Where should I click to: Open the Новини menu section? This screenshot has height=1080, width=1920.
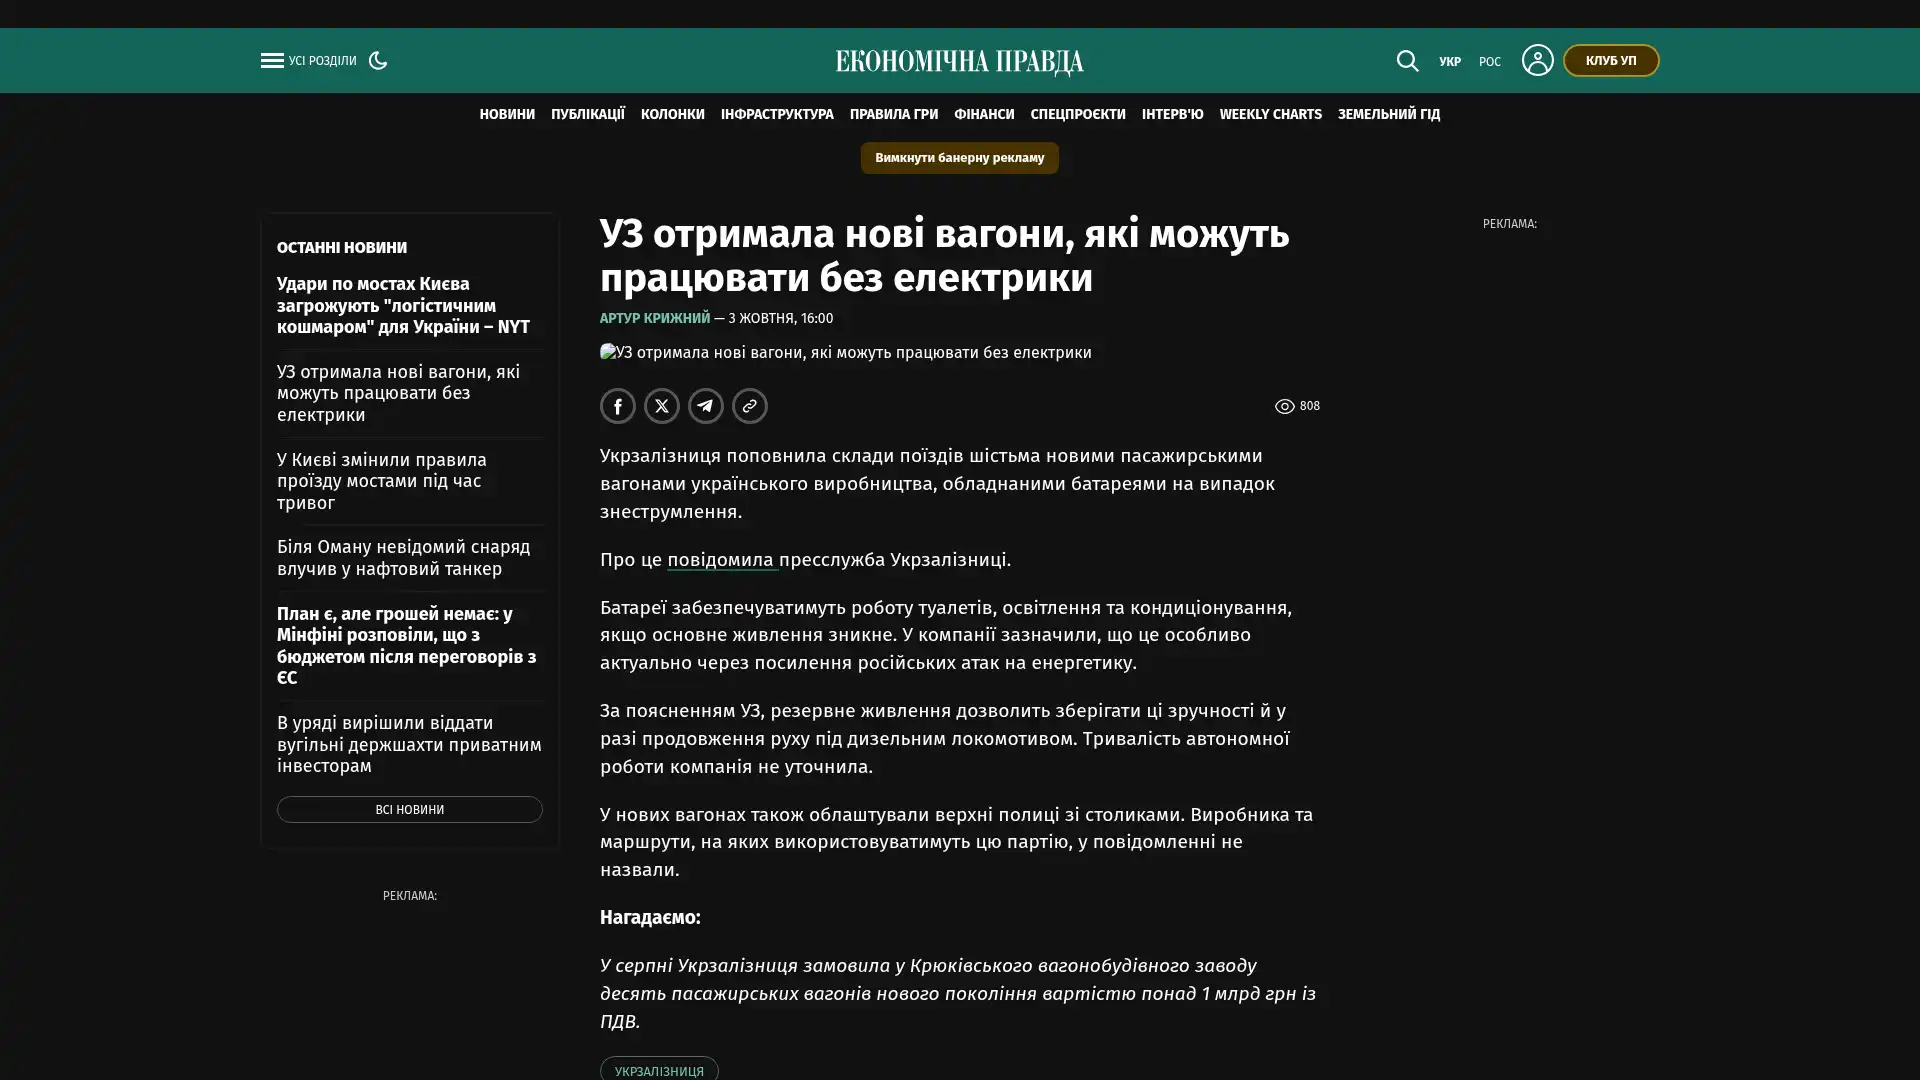coord(507,115)
